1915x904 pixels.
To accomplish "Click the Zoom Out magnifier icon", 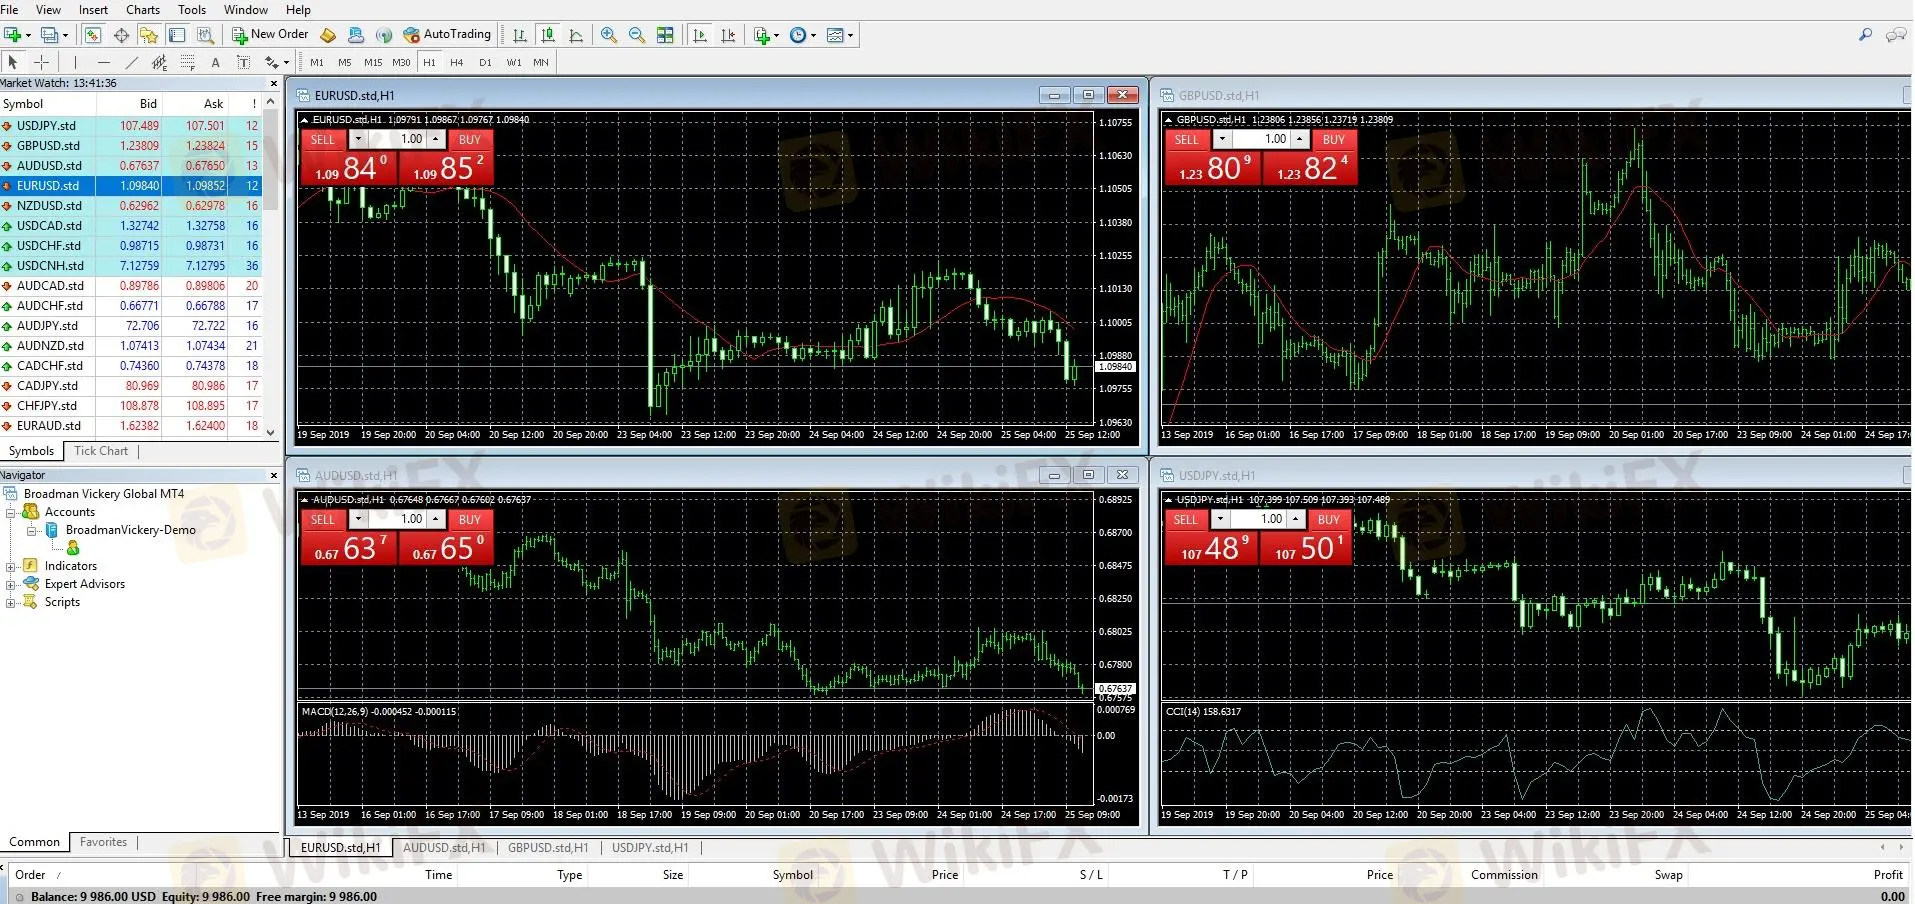I will click(x=636, y=35).
